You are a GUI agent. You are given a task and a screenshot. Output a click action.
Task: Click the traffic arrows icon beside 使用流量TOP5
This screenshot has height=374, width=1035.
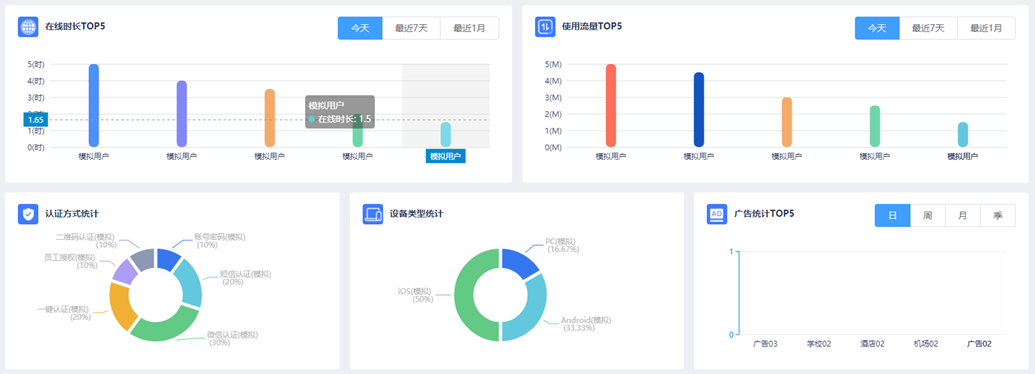pos(545,27)
